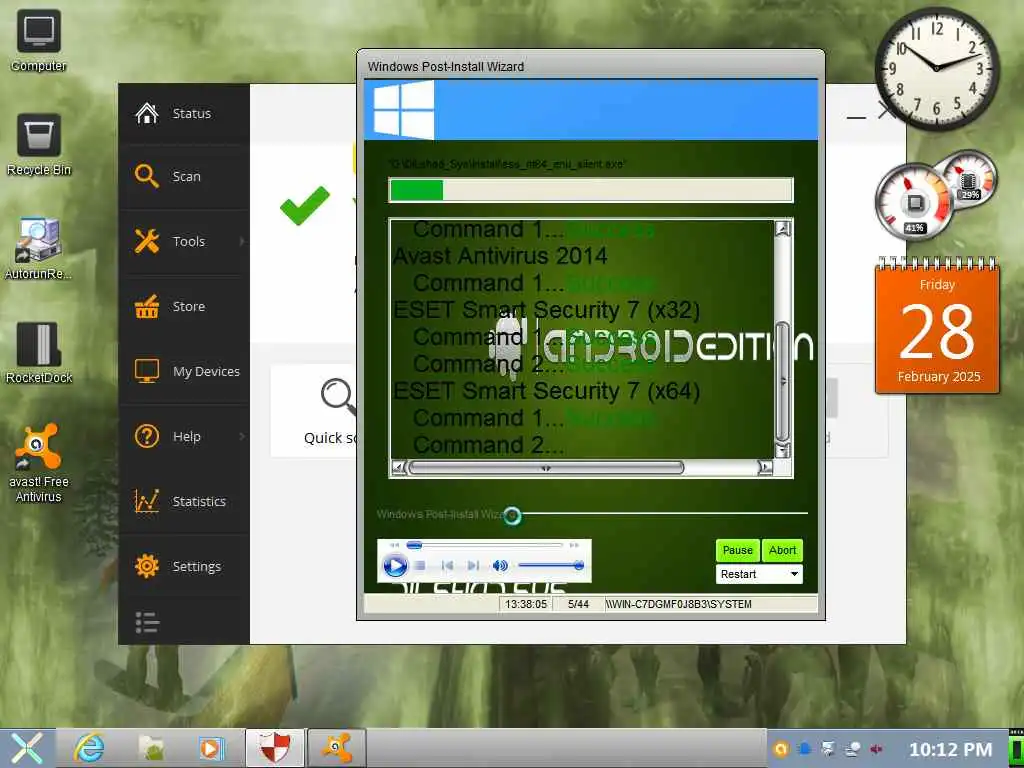Image resolution: width=1024 pixels, height=768 pixels.
Task: Click the calendar gadget showing Friday 28
Action: pyautogui.click(x=937, y=327)
